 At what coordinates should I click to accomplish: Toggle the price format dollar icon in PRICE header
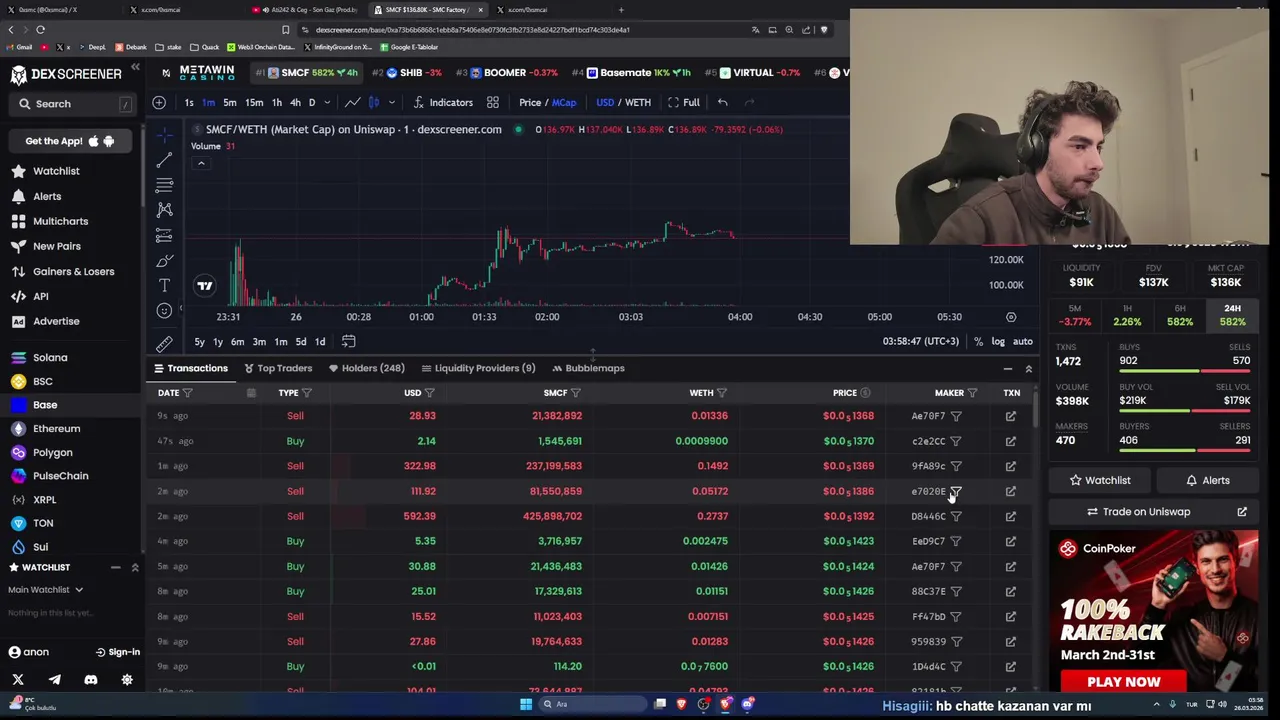865,393
